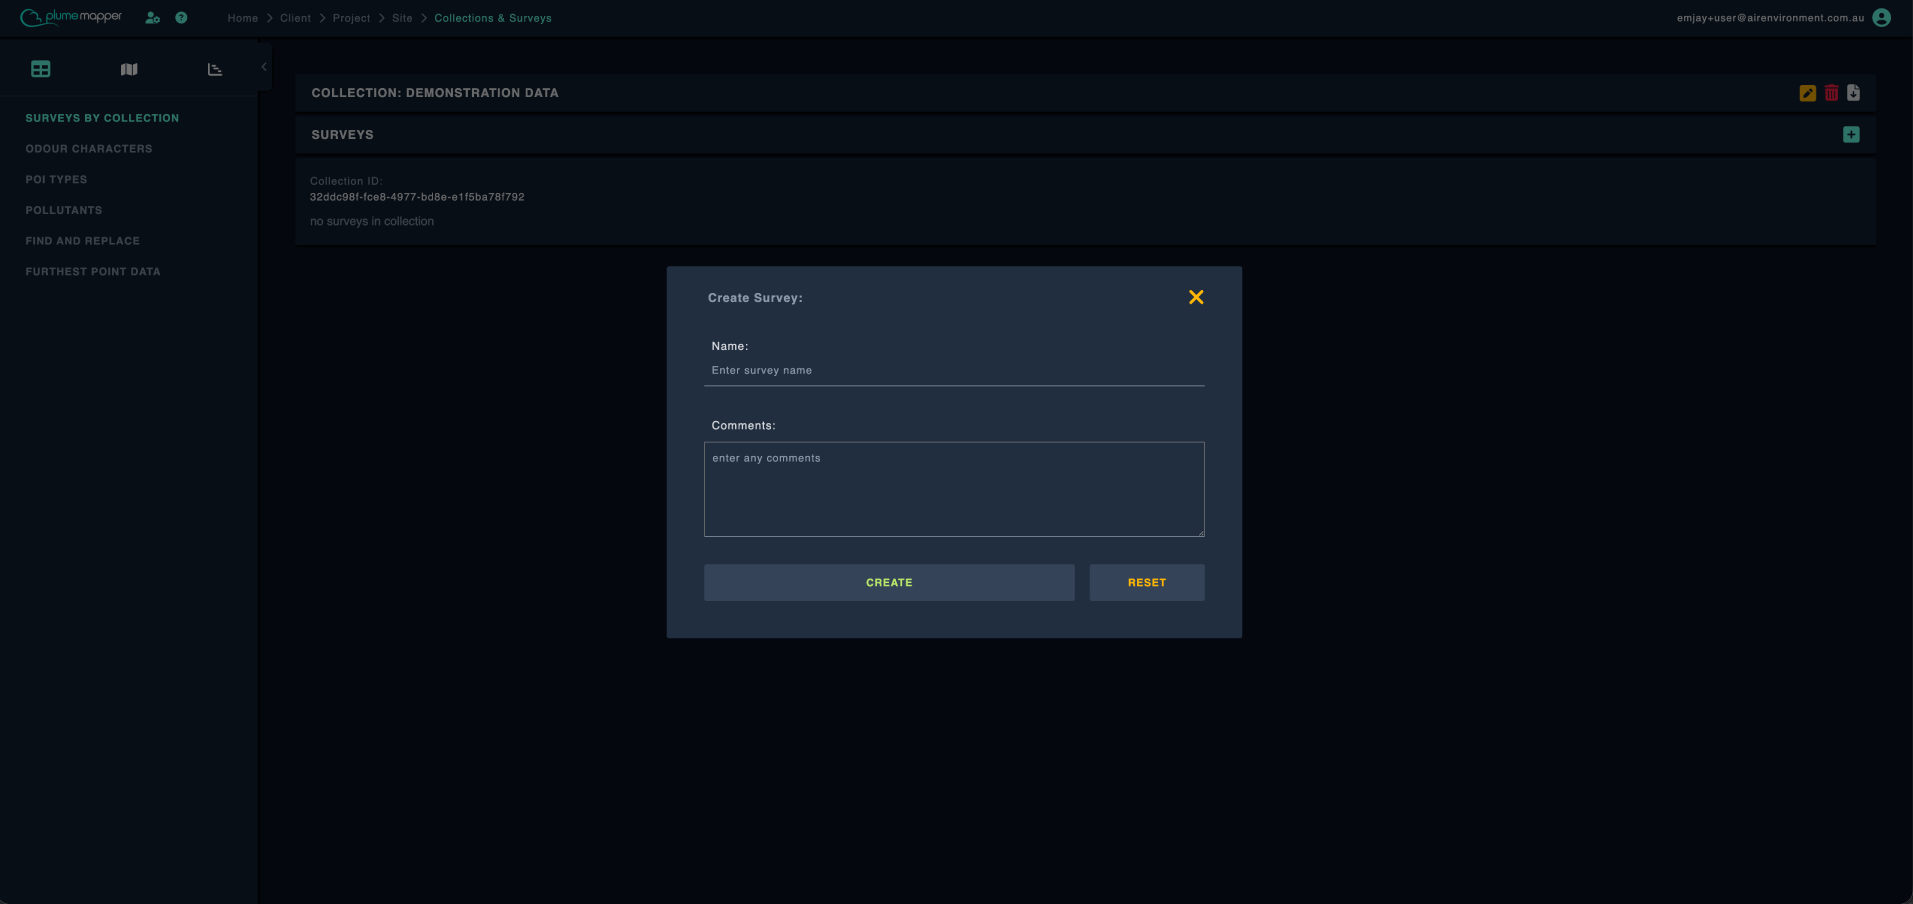Click the collection ID value 32ddc98f
Viewport: 1913px width, 904px height.
[x=417, y=197]
